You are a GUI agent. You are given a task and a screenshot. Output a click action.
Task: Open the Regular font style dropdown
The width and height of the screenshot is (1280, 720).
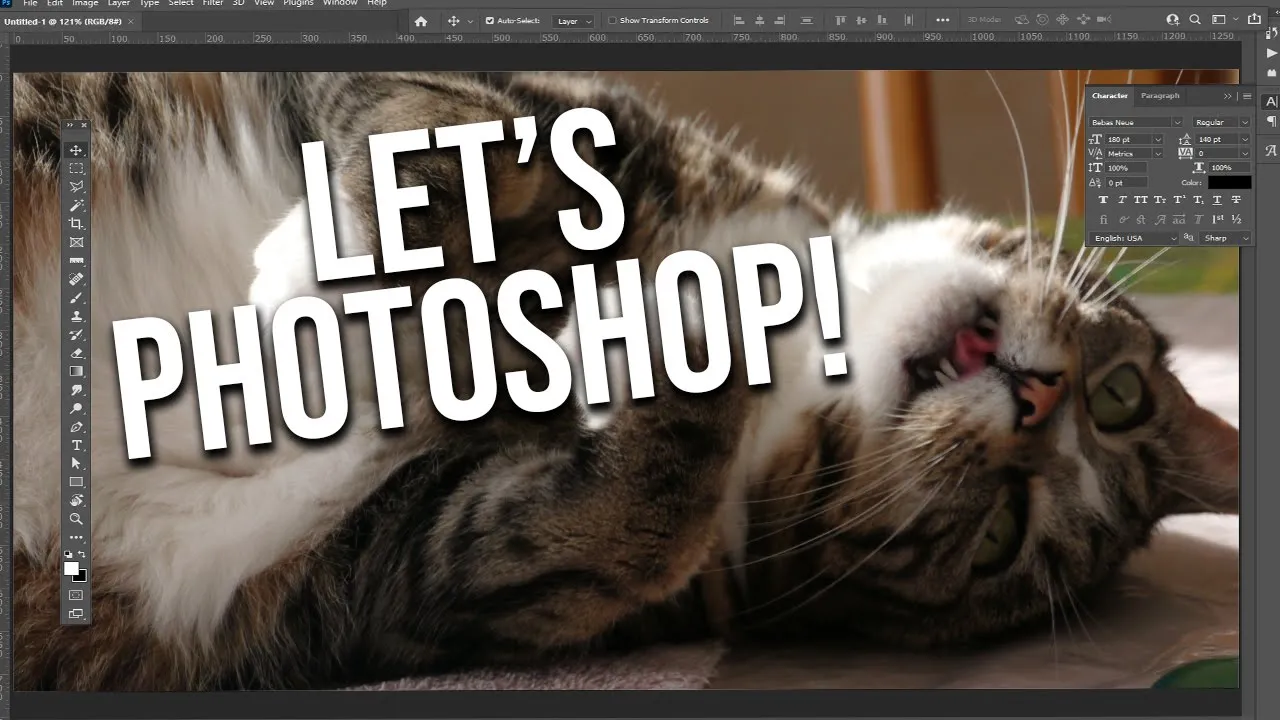pyautogui.click(x=1245, y=123)
